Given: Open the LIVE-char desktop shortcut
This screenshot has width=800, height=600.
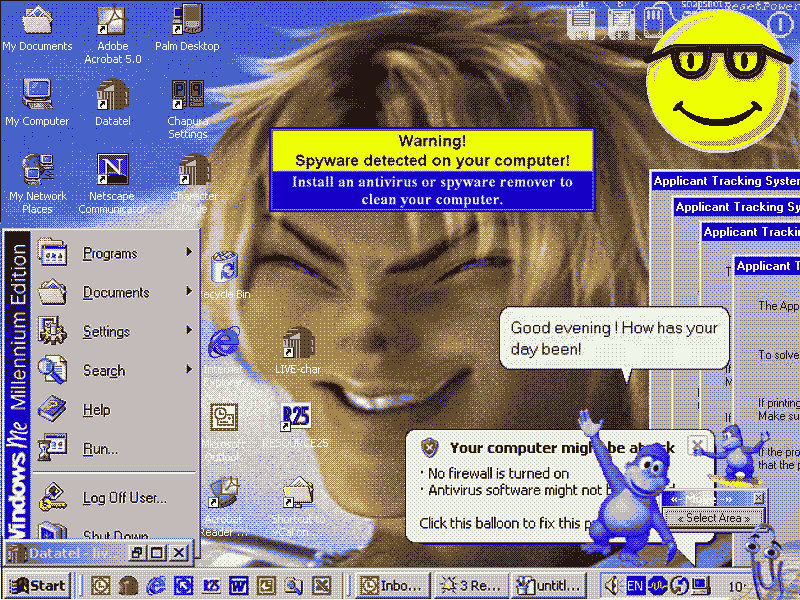Looking at the screenshot, I should click(298, 350).
